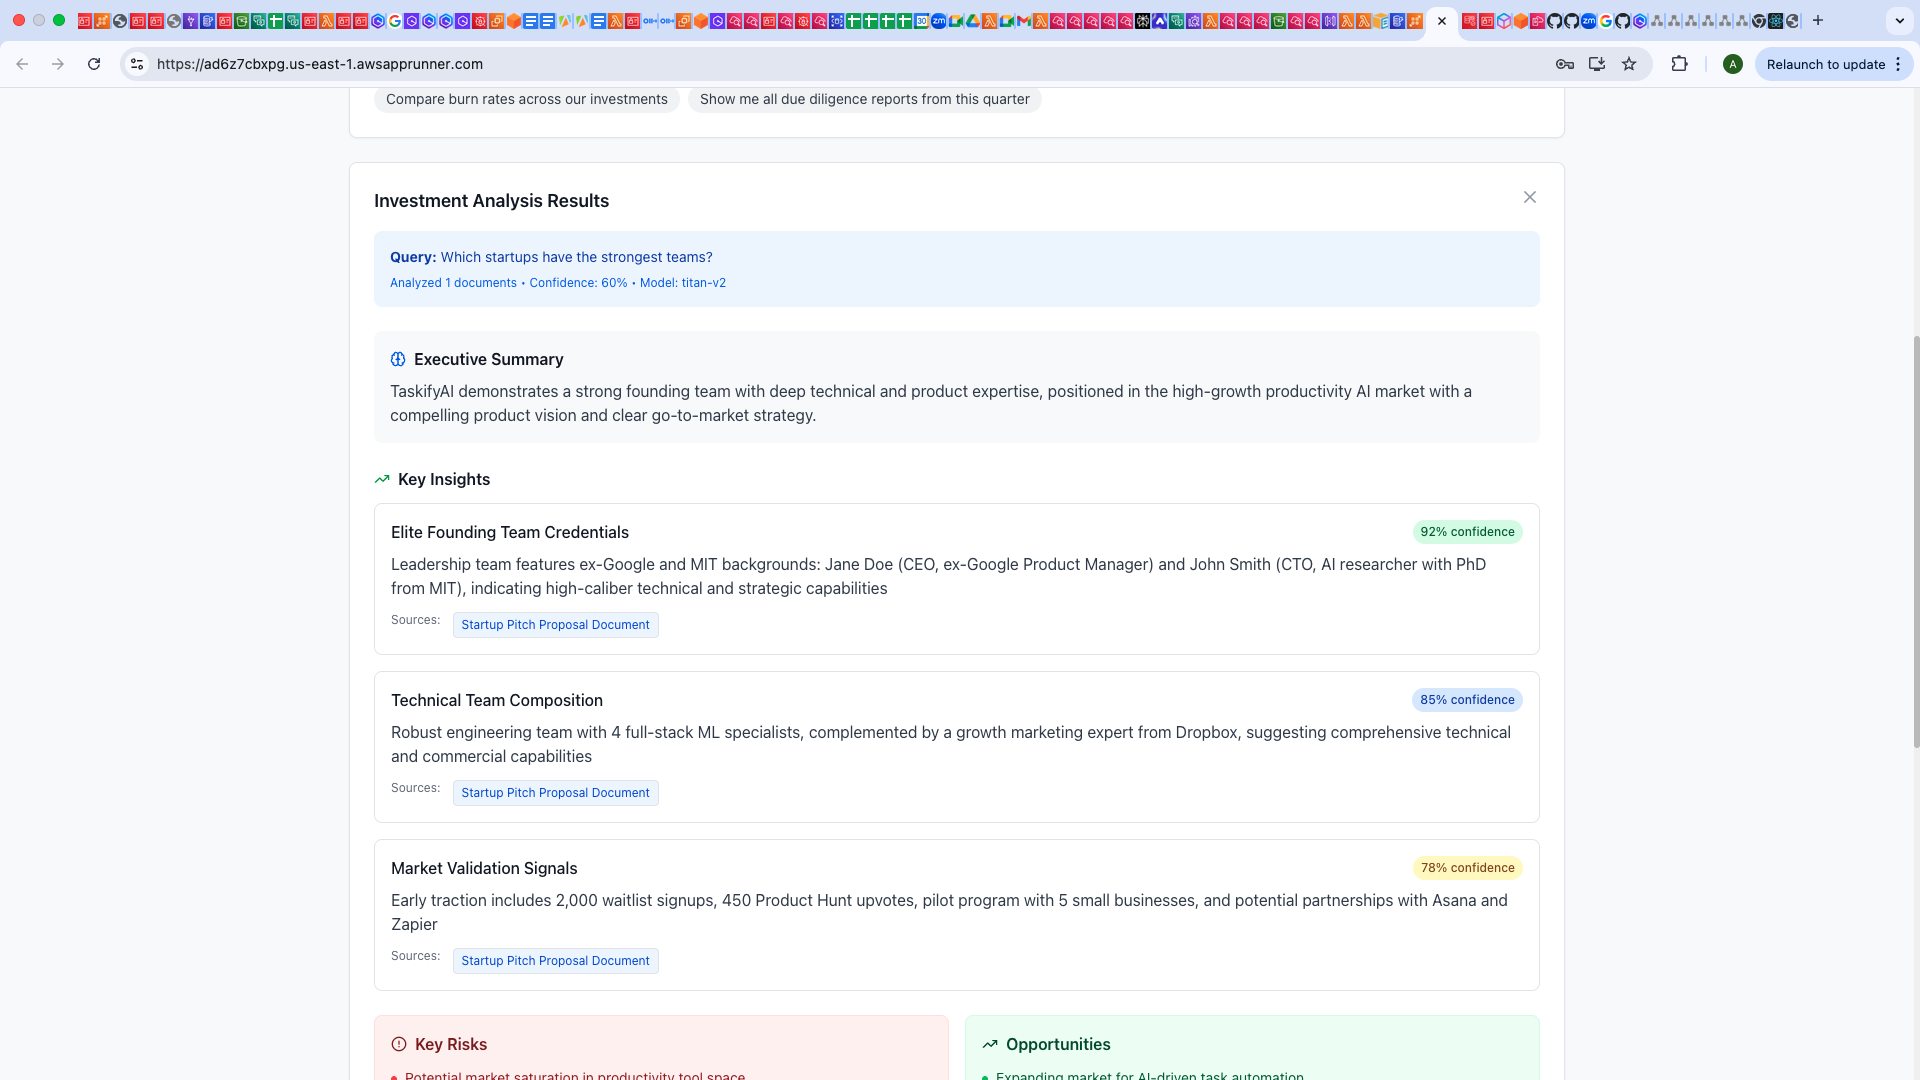Open the password key icon
The height and width of the screenshot is (1080, 1920).
tap(1565, 64)
